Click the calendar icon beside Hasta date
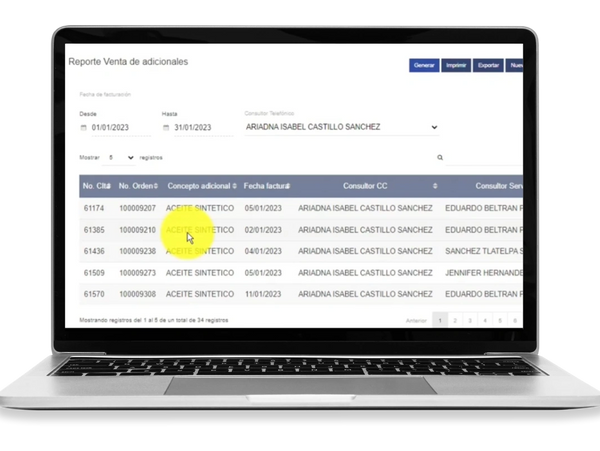This screenshot has height=451, width=600. pyautogui.click(x=166, y=128)
